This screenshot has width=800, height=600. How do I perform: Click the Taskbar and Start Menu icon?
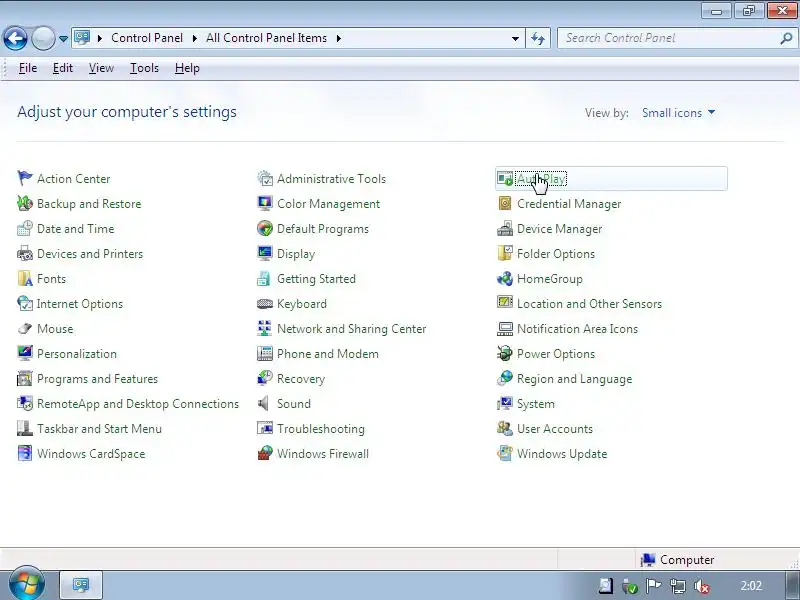(x=24, y=428)
